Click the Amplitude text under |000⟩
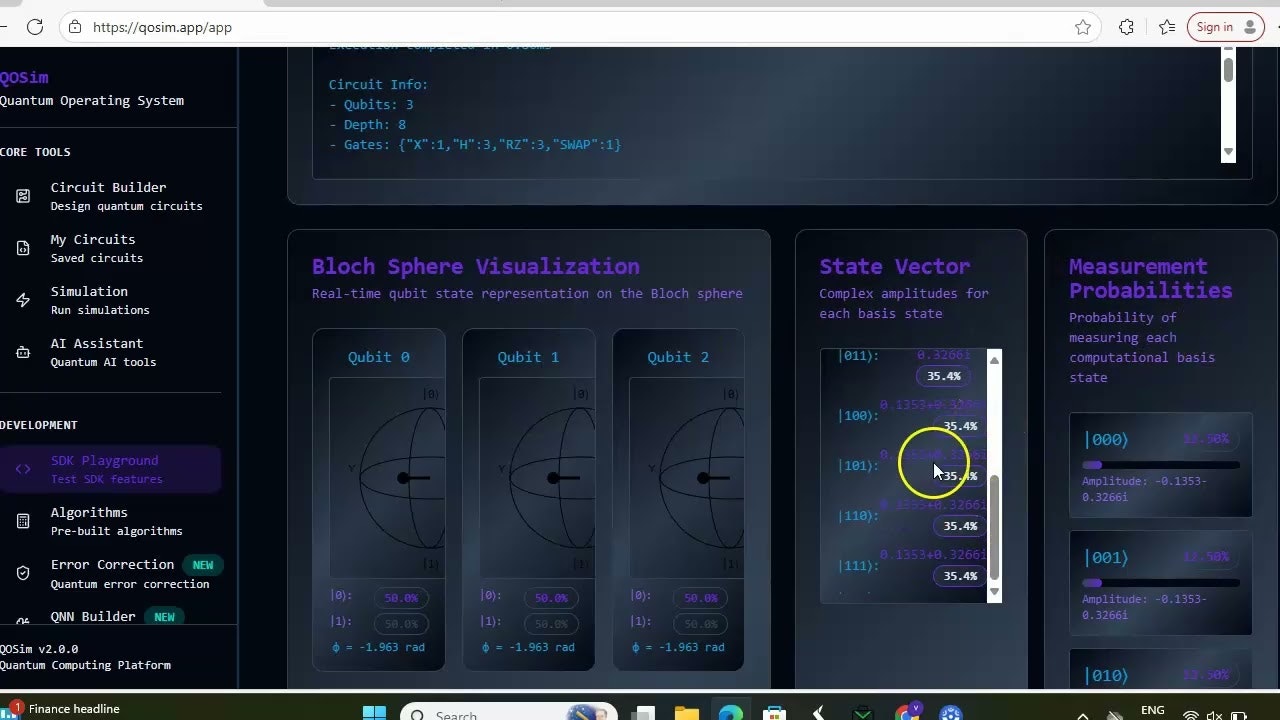The width and height of the screenshot is (1280, 720). point(1144,488)
